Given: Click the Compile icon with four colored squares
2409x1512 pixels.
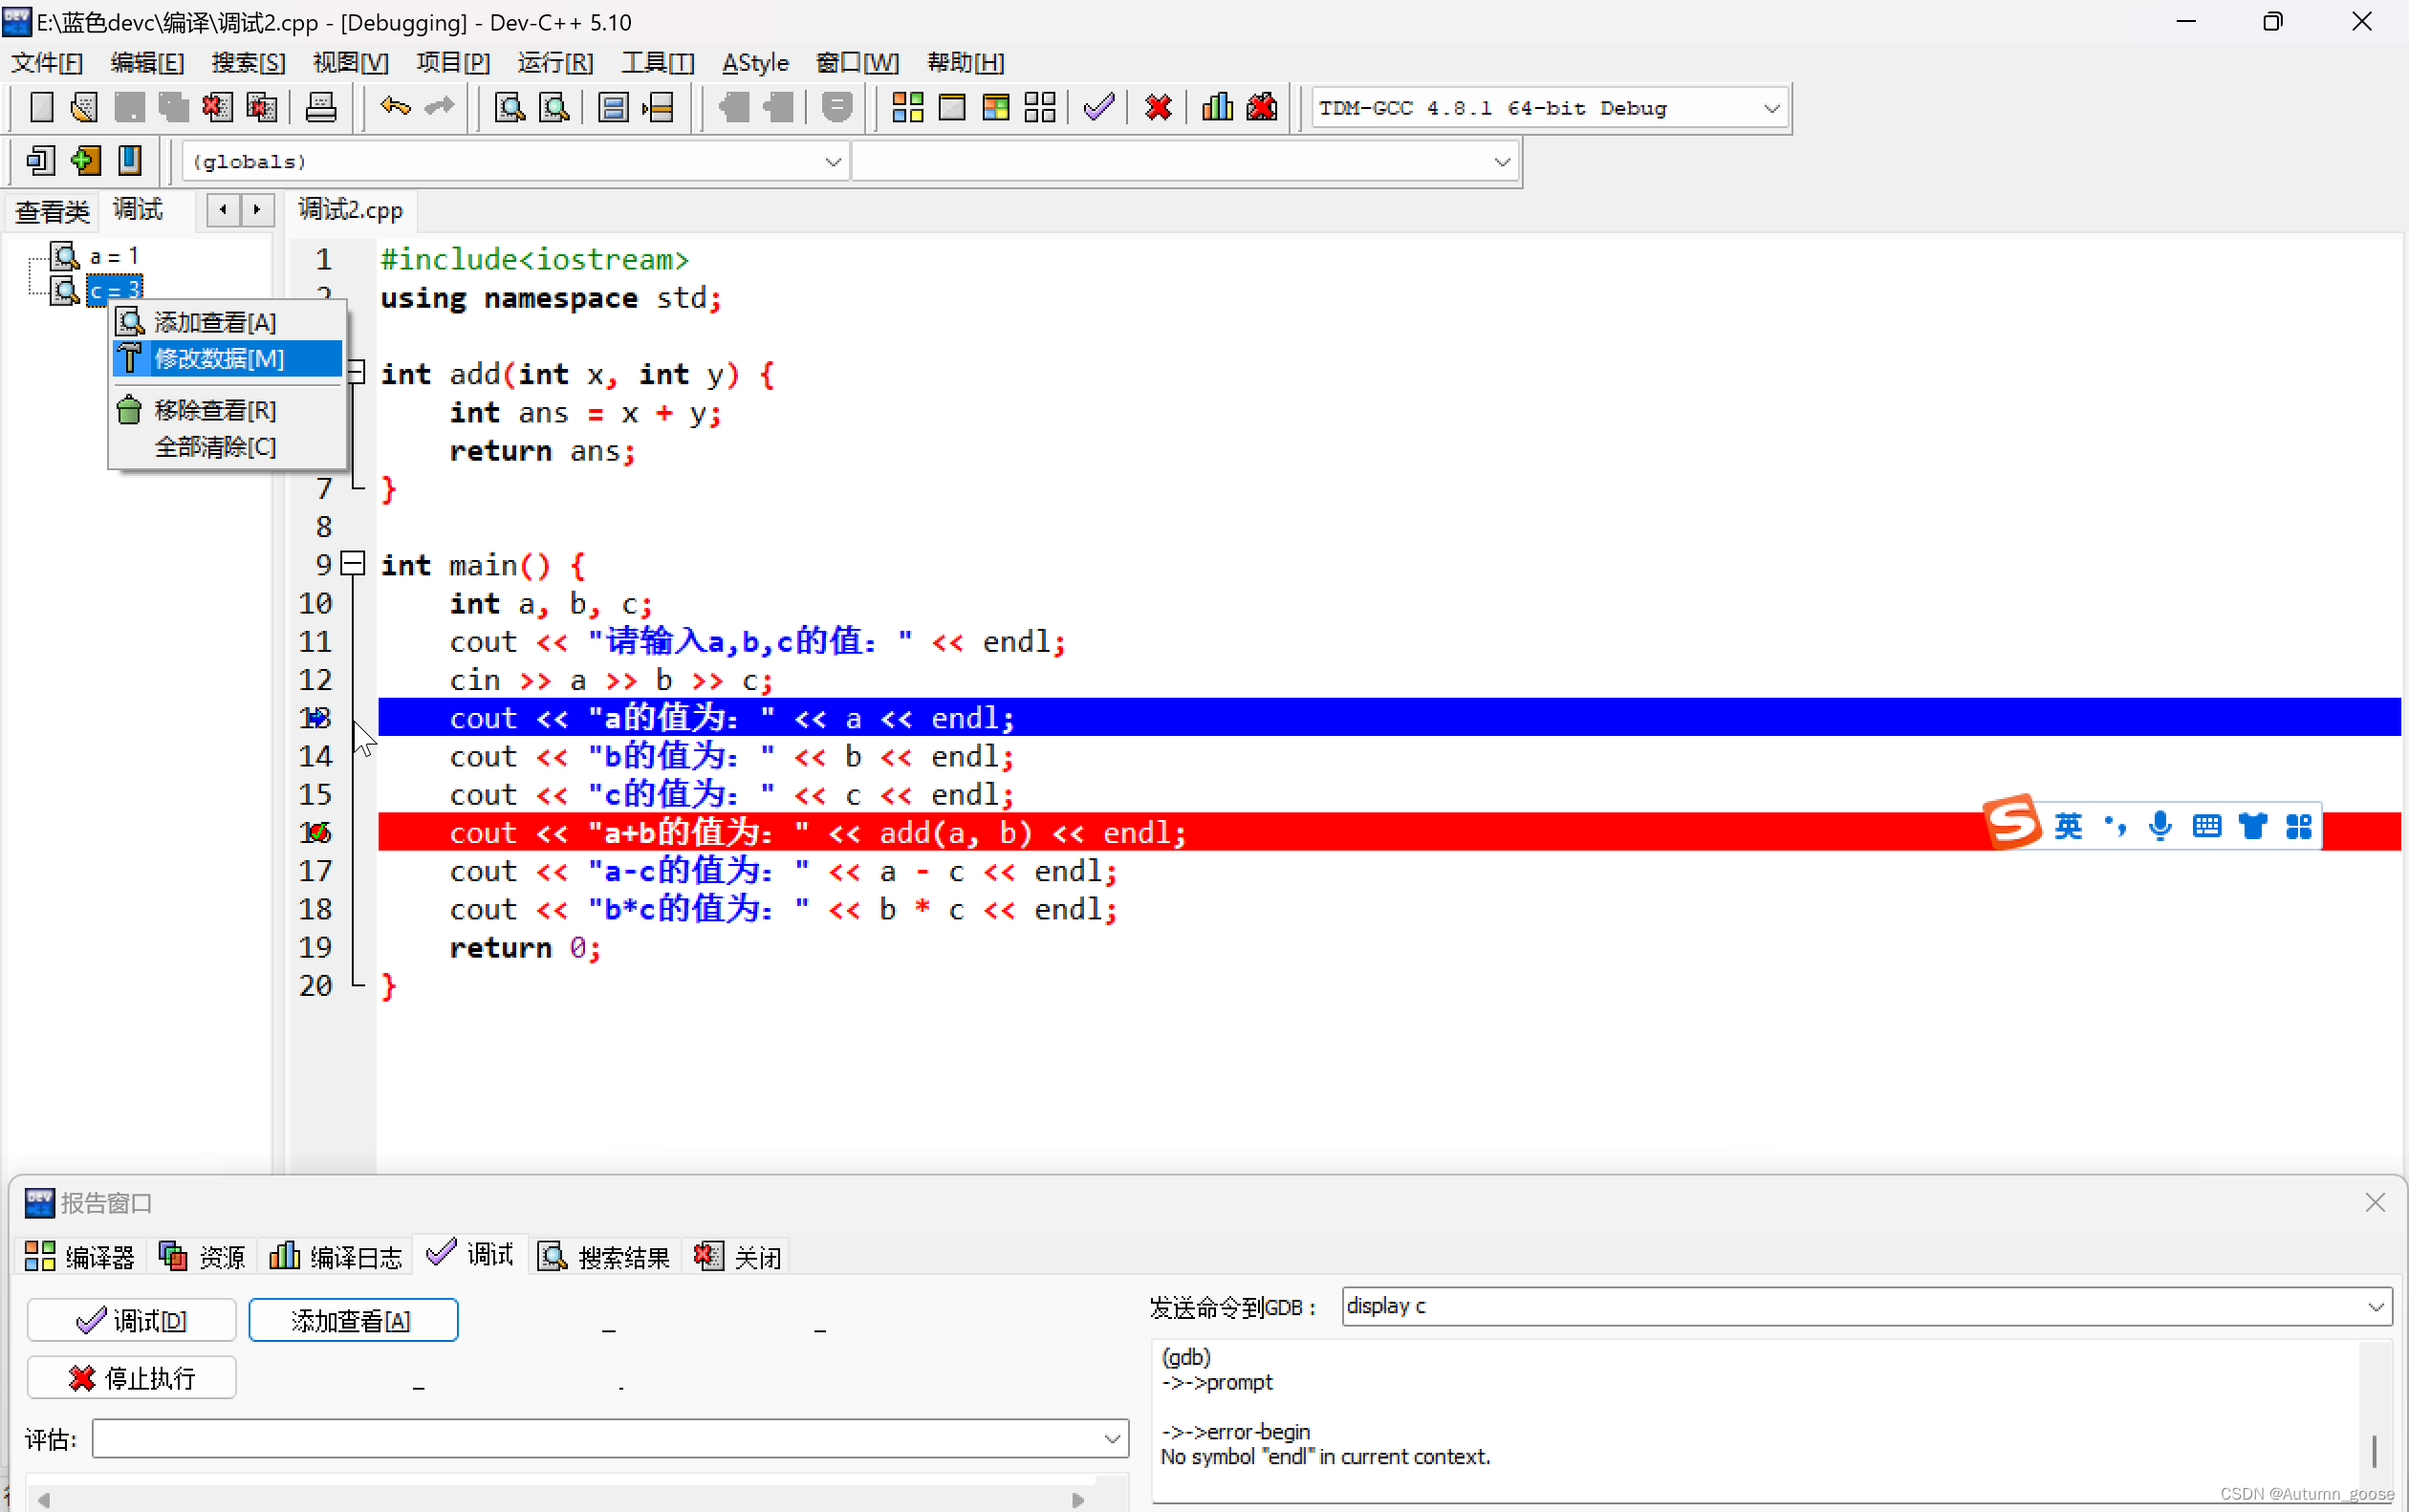Looking at the screenshot, I should pos(907,107).
